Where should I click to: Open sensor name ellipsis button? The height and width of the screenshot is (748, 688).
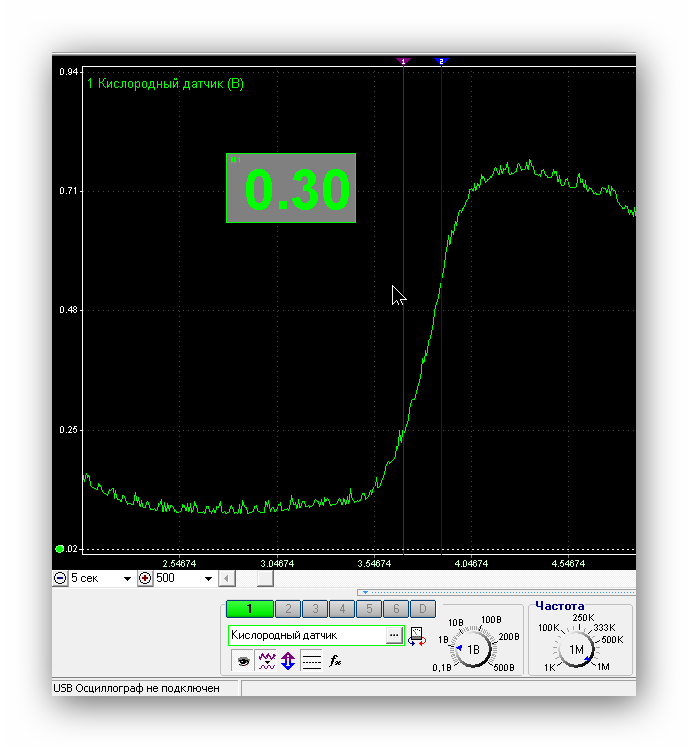[394, 635]
